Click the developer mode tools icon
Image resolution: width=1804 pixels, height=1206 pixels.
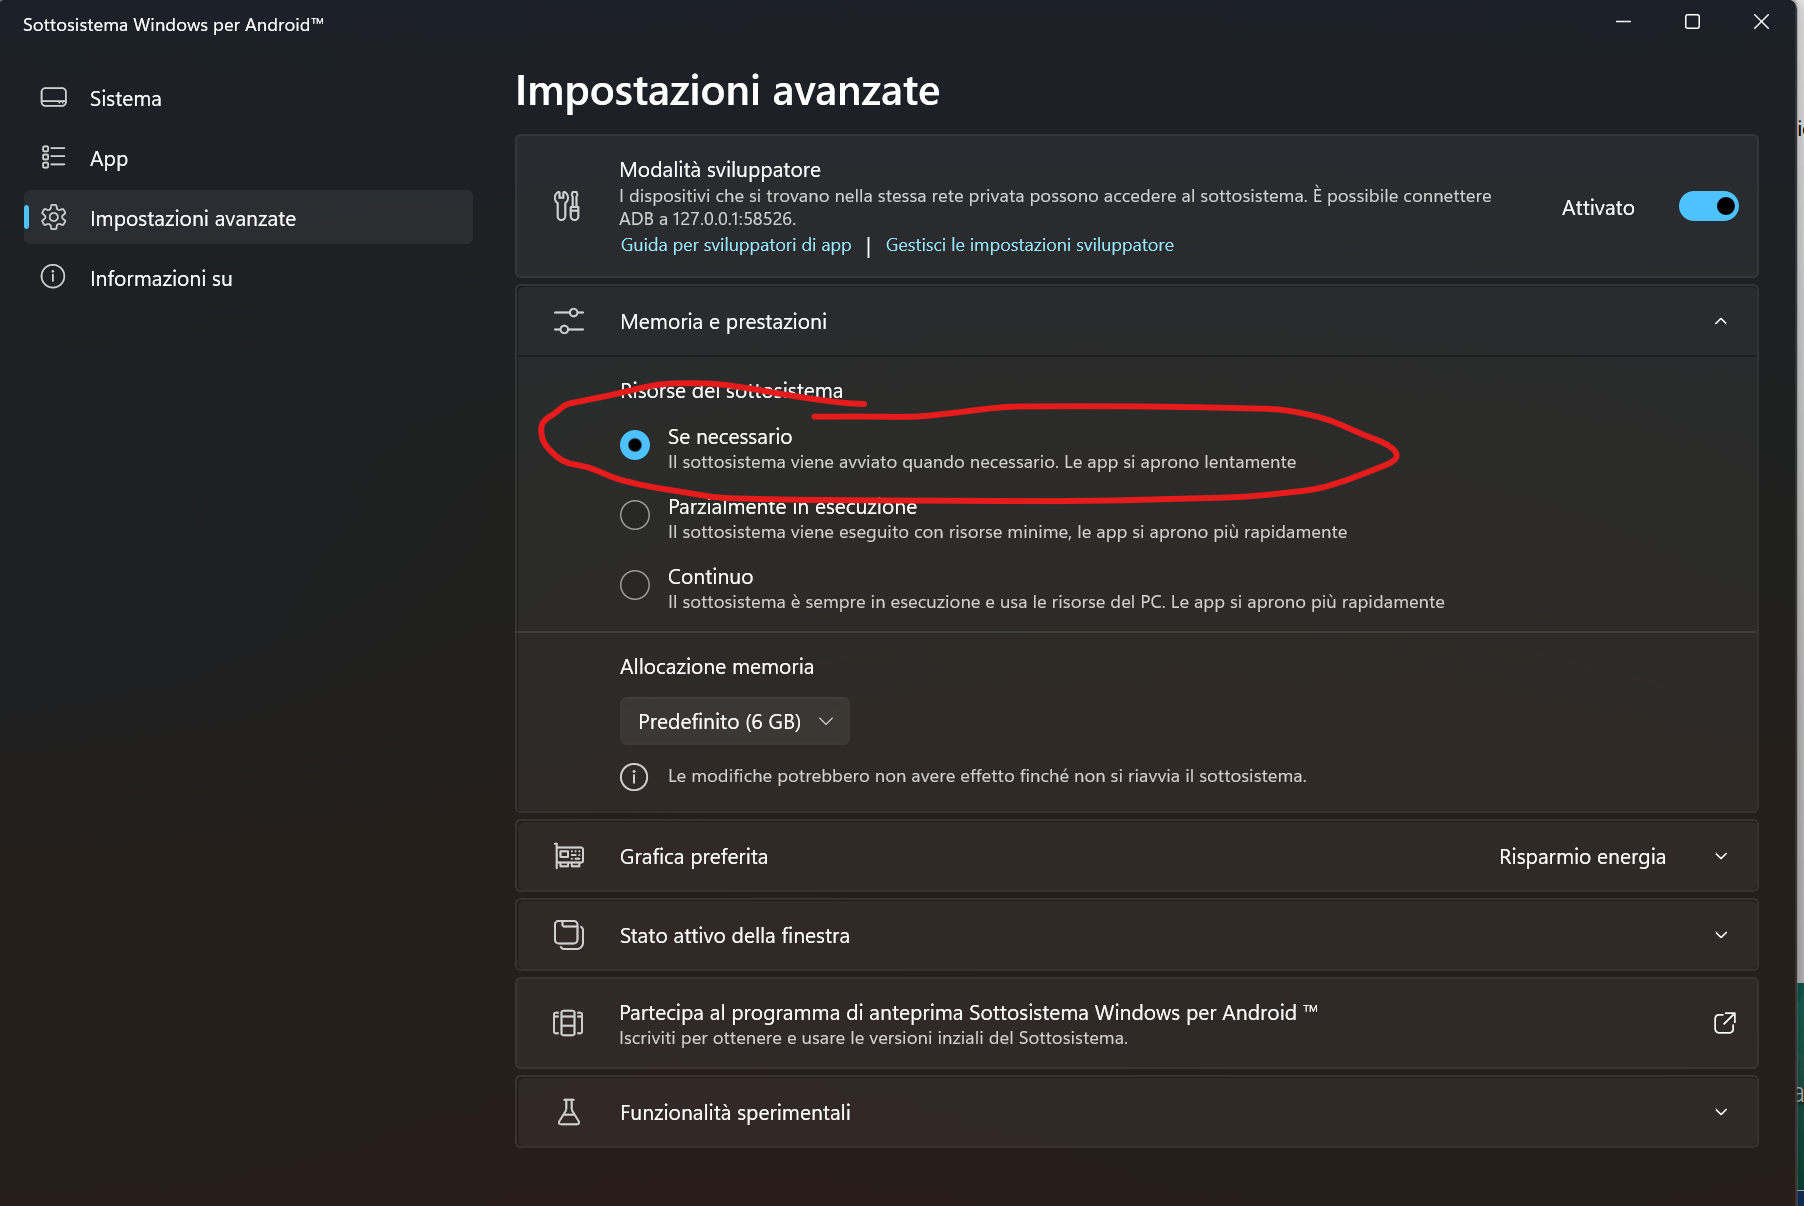[x=567, y=206]
